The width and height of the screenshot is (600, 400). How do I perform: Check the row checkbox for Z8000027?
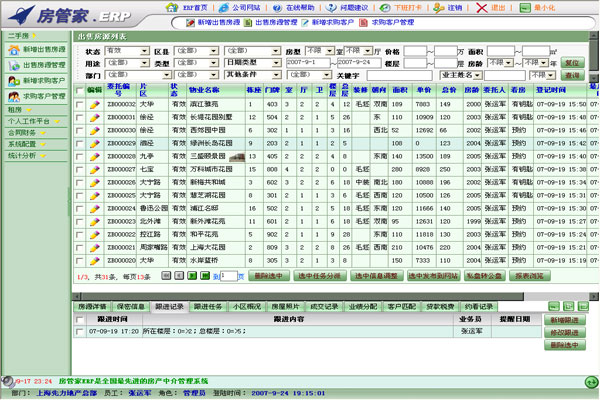[x=80, y=169]
